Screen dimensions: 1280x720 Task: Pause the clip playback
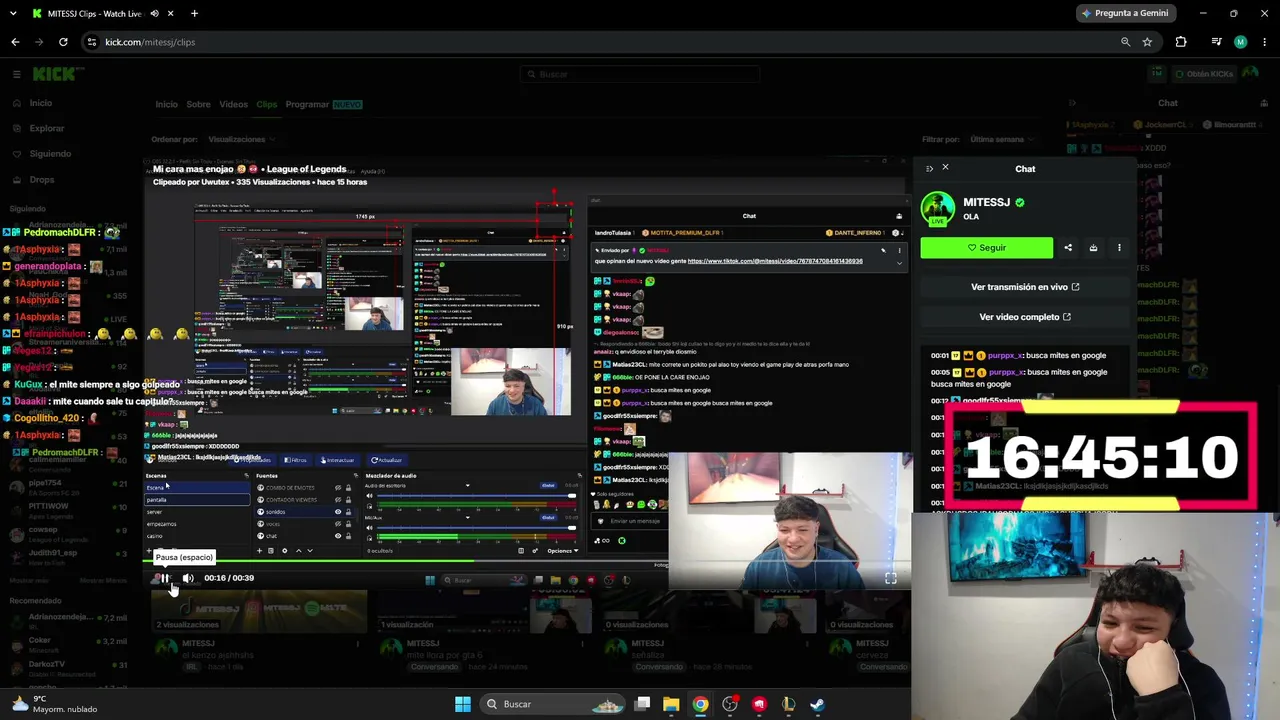click(x=165, y=578)
